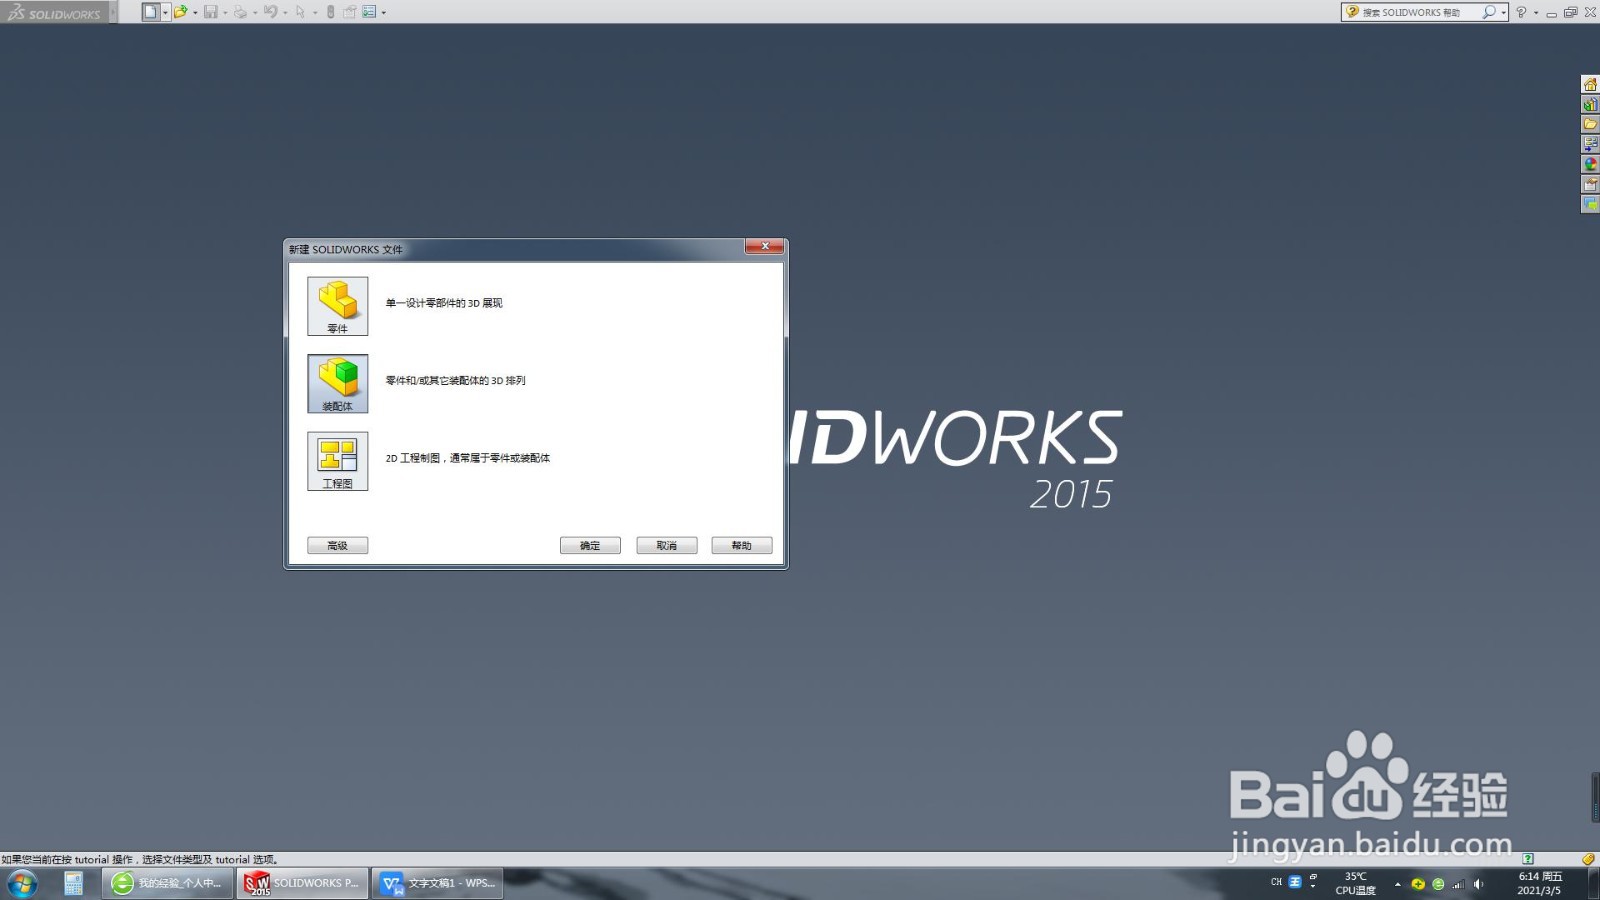Open the Appearances color ball tab
Screen dimensions: 1600x900
click(1590, 164)
